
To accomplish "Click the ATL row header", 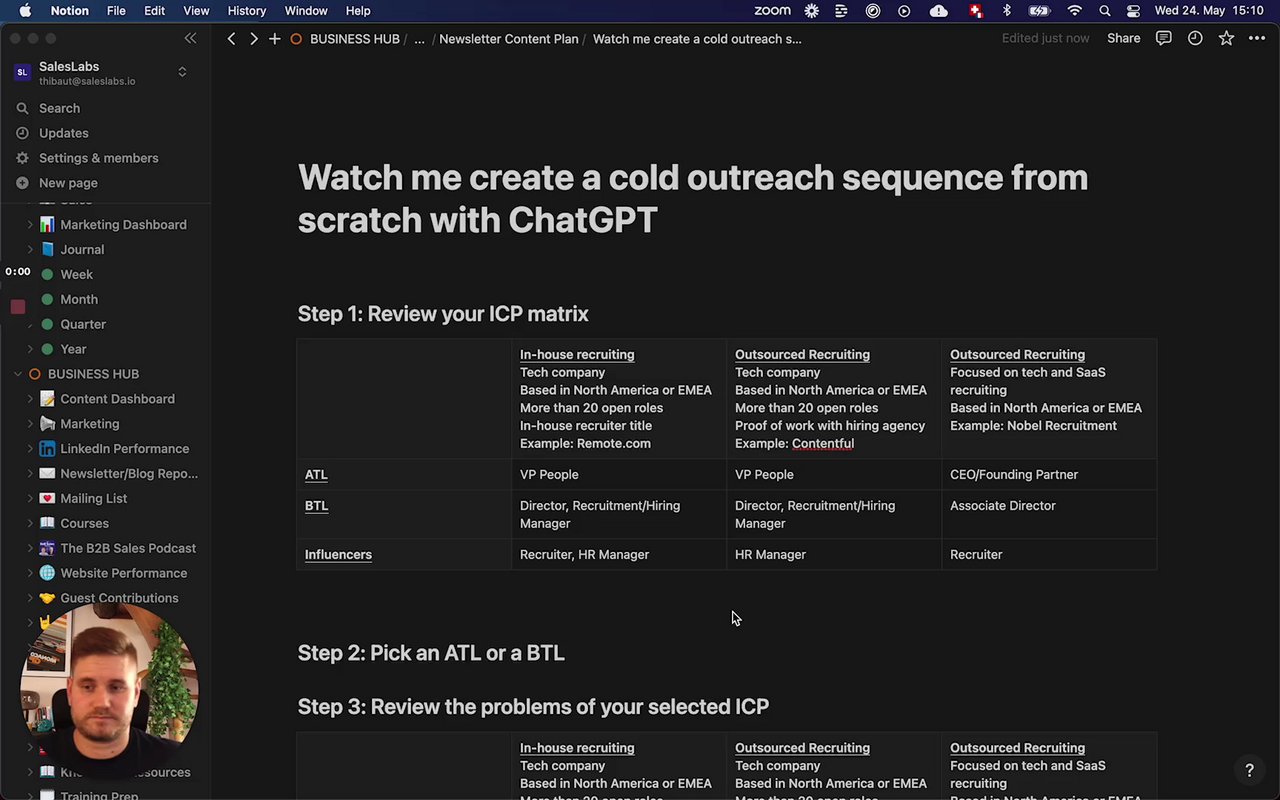I will (316, 474).
